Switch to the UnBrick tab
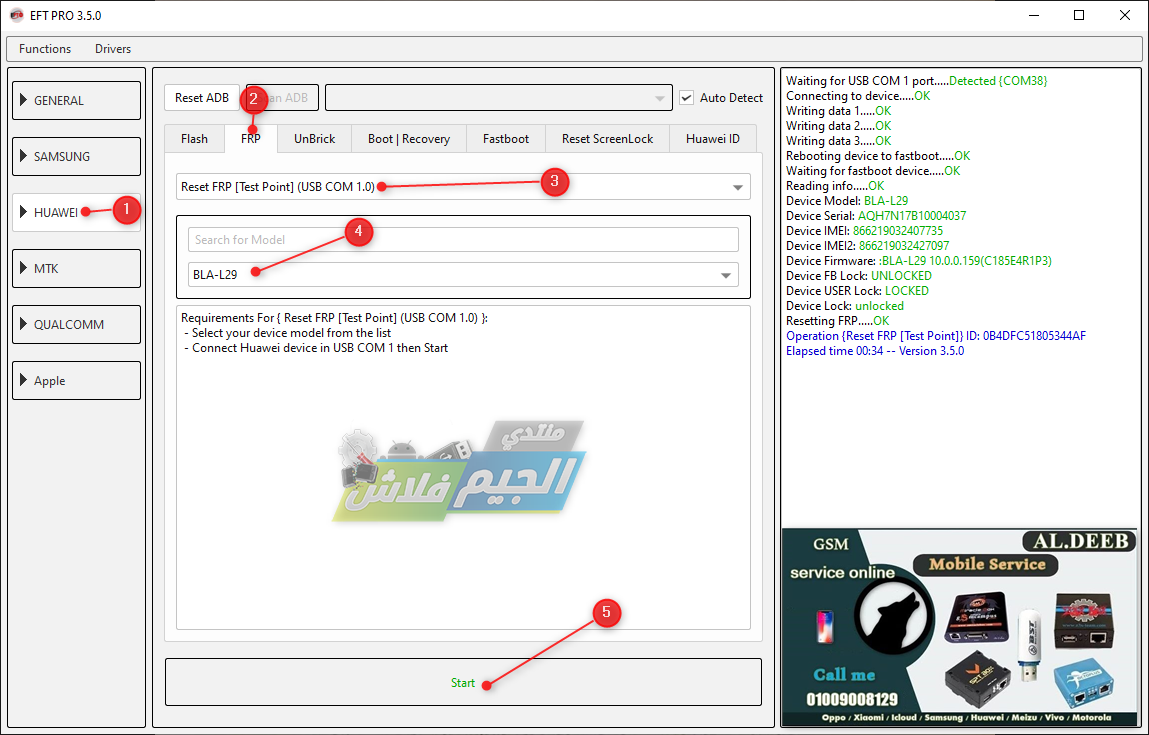The height and width of the screenshot is (735, 1149). (314, 138)
